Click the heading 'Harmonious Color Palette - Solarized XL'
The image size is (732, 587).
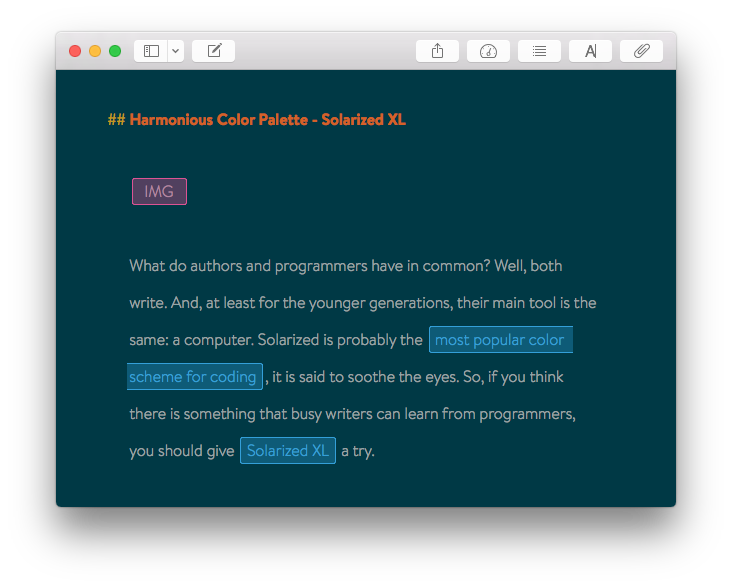(x=267, y=120)
